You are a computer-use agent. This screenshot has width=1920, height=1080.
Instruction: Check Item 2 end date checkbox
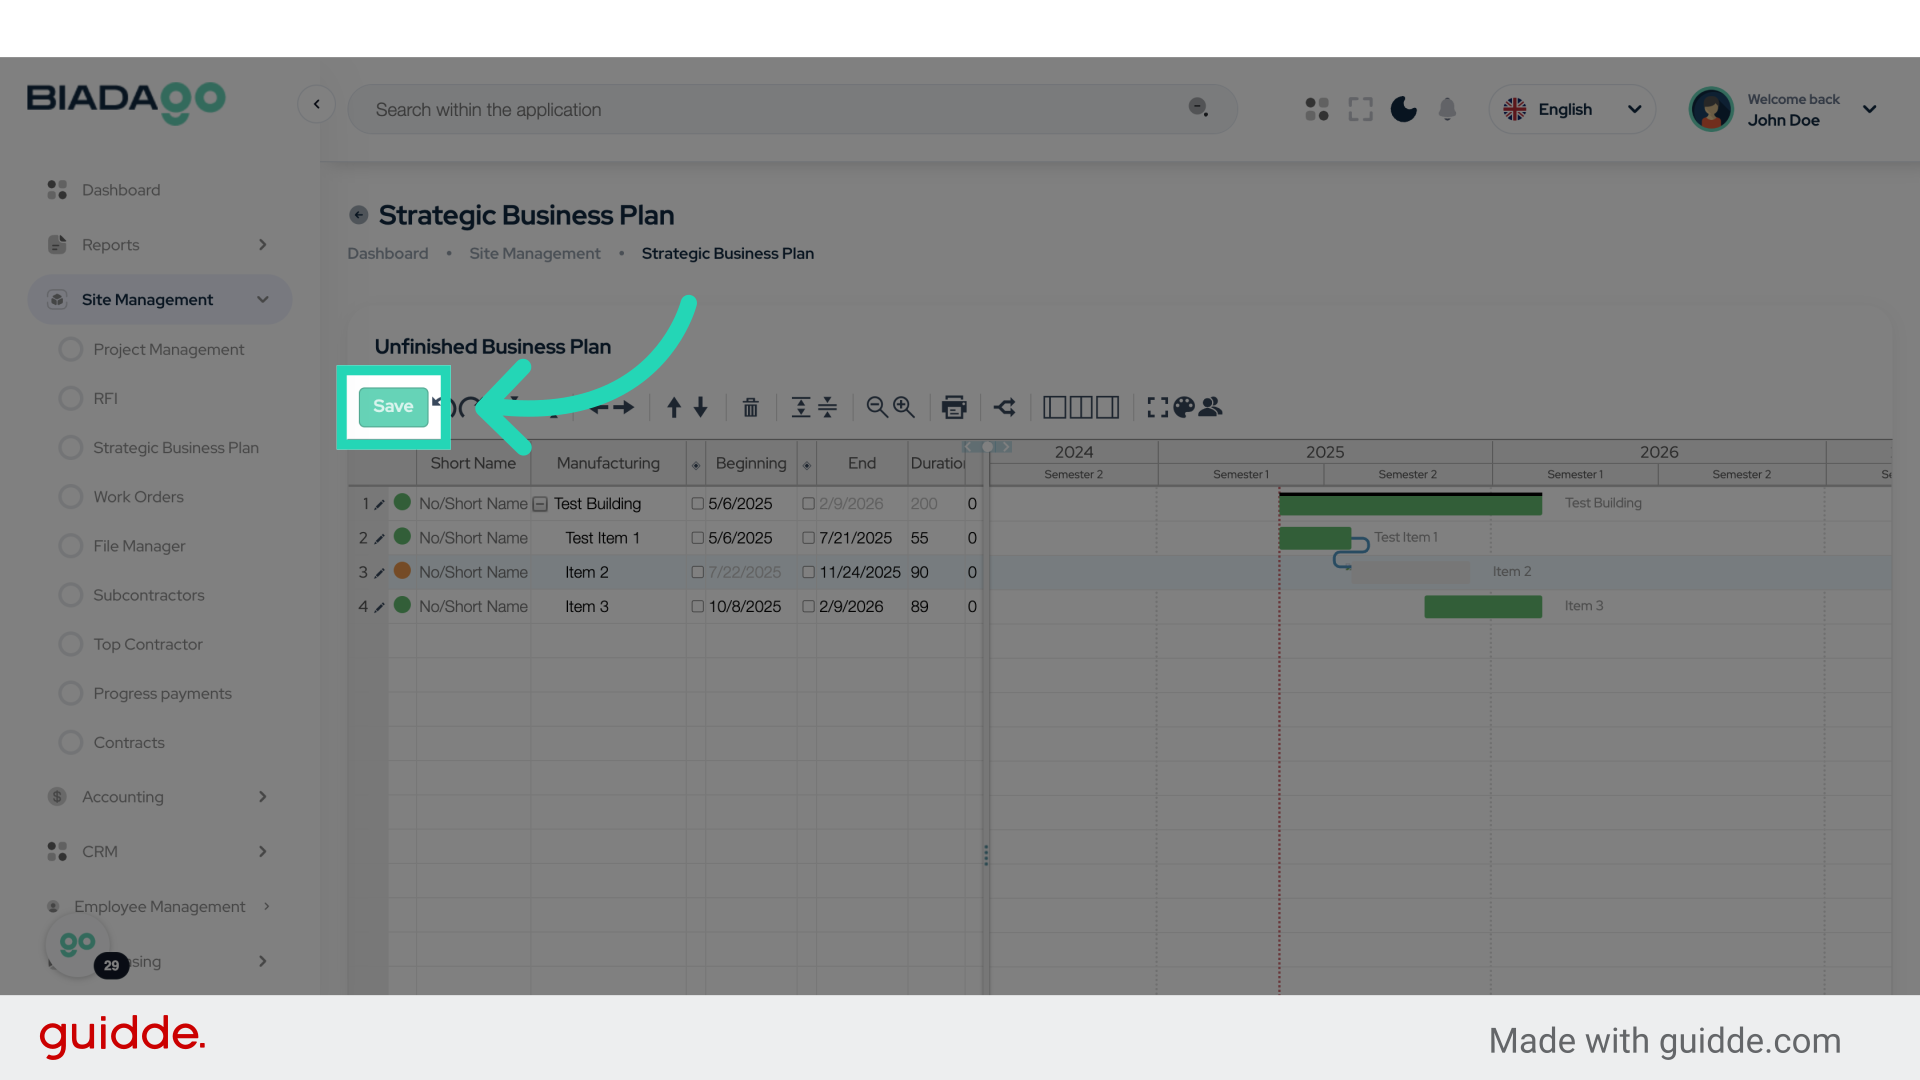[x=808, y=572]
